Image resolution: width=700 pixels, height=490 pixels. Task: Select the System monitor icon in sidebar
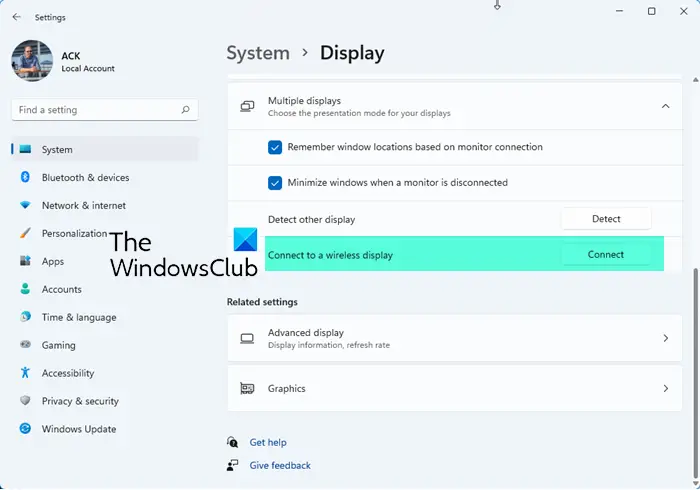(25, 149)
